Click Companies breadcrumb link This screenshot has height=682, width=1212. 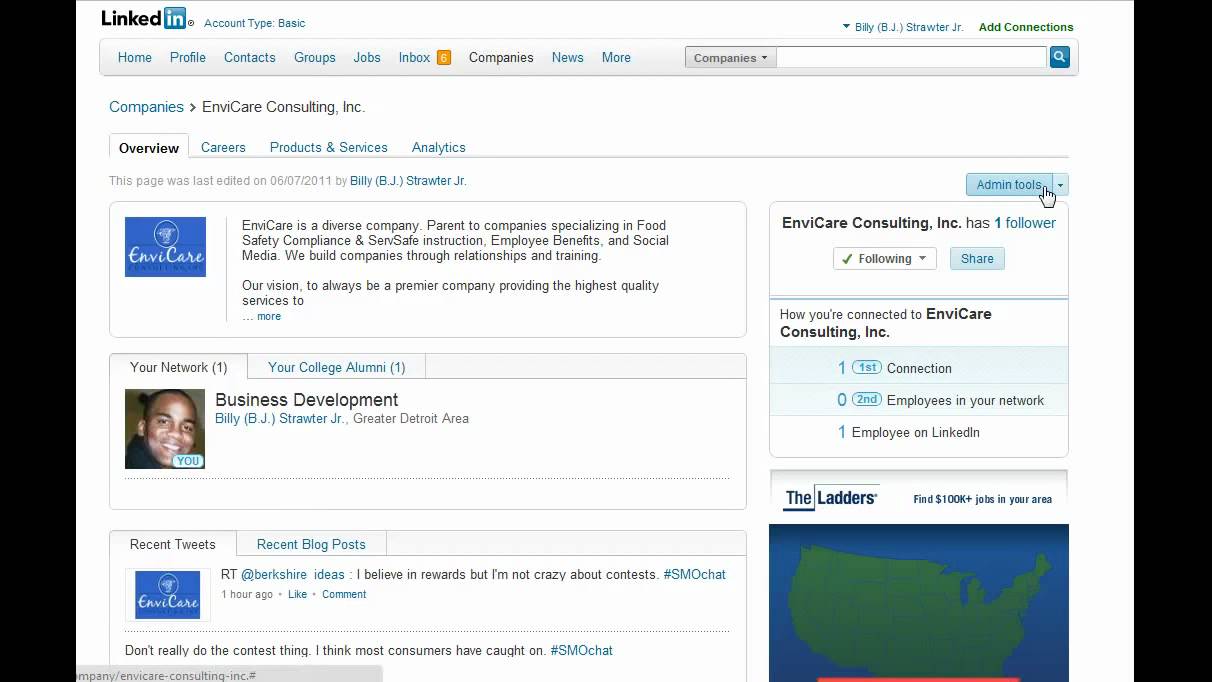tap(146, 107)
